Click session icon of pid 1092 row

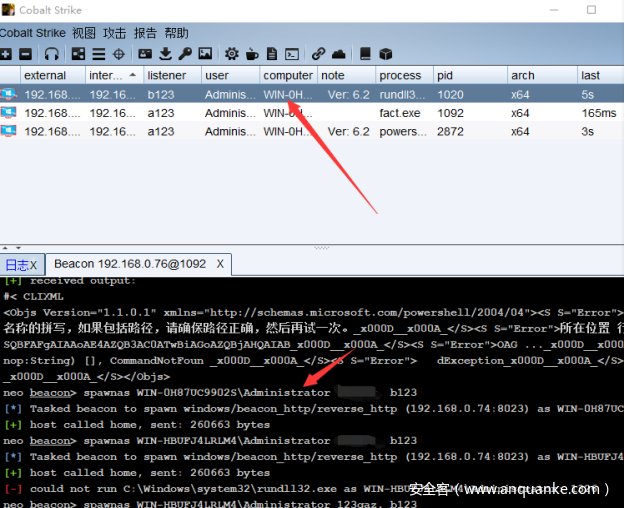[x=8, y=112]
